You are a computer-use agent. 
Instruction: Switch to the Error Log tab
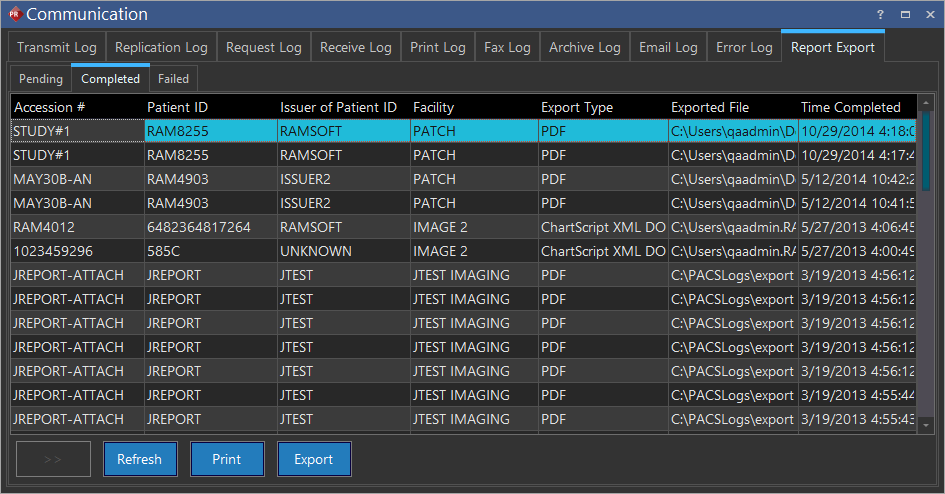tap(744, 47)
